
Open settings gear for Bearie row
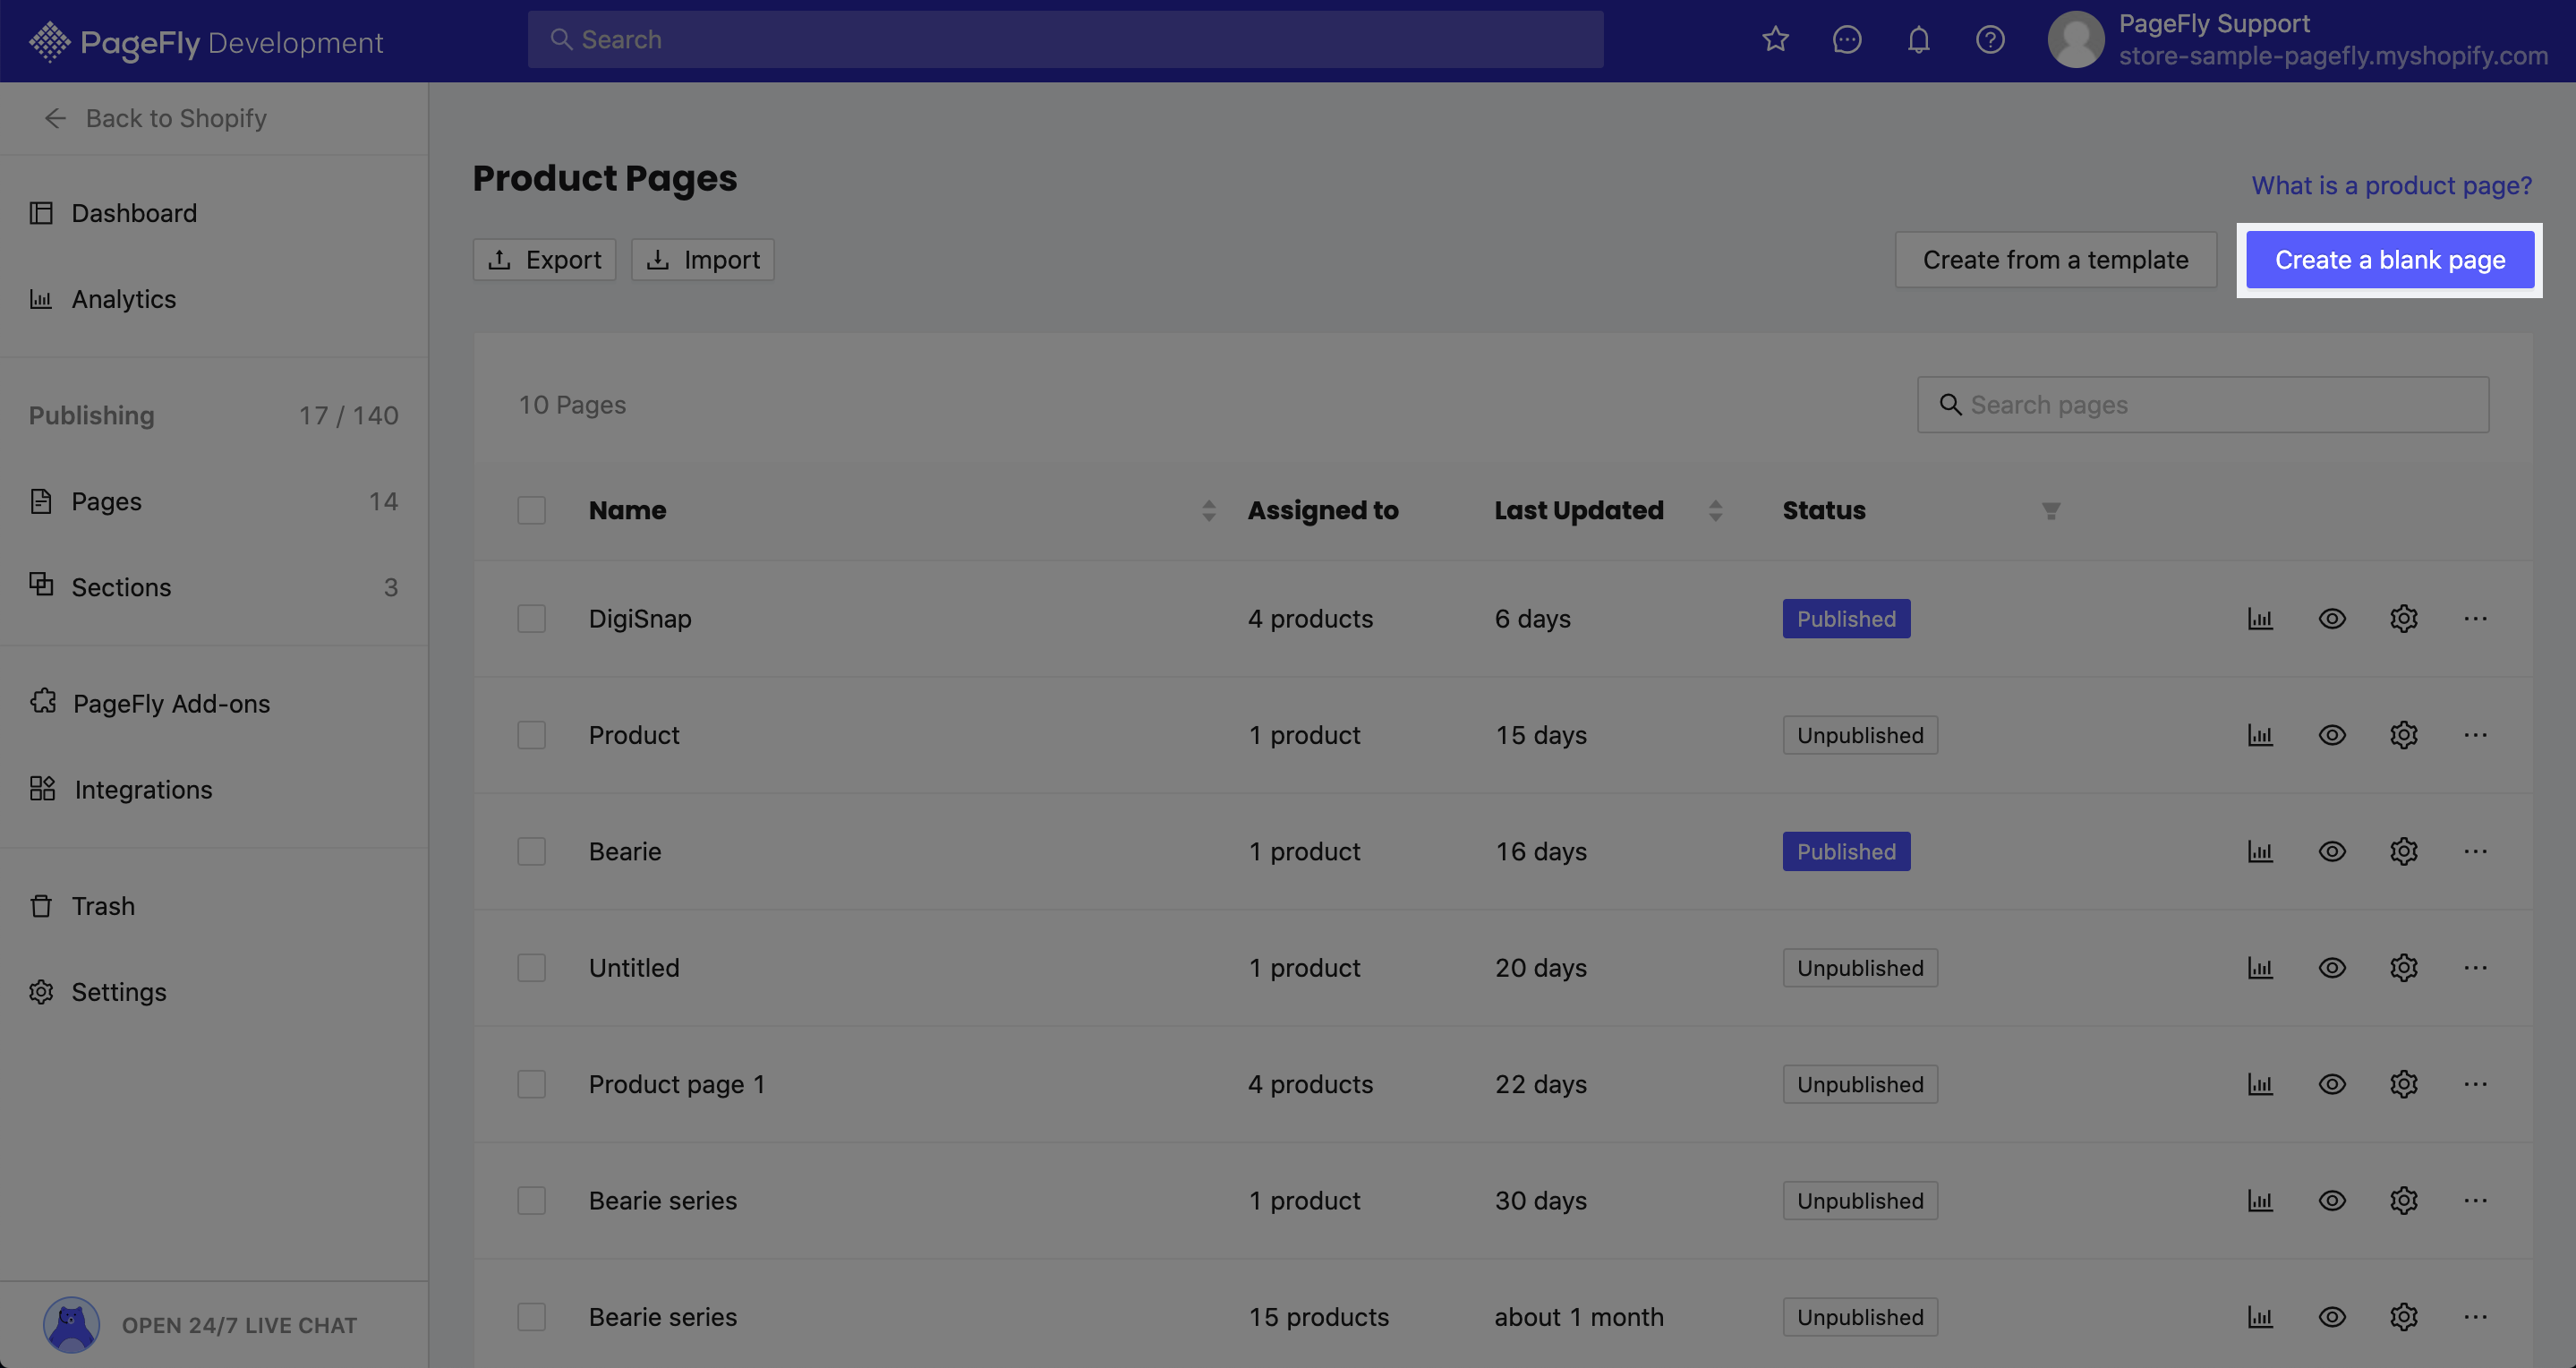click(x=2403, y=851)
